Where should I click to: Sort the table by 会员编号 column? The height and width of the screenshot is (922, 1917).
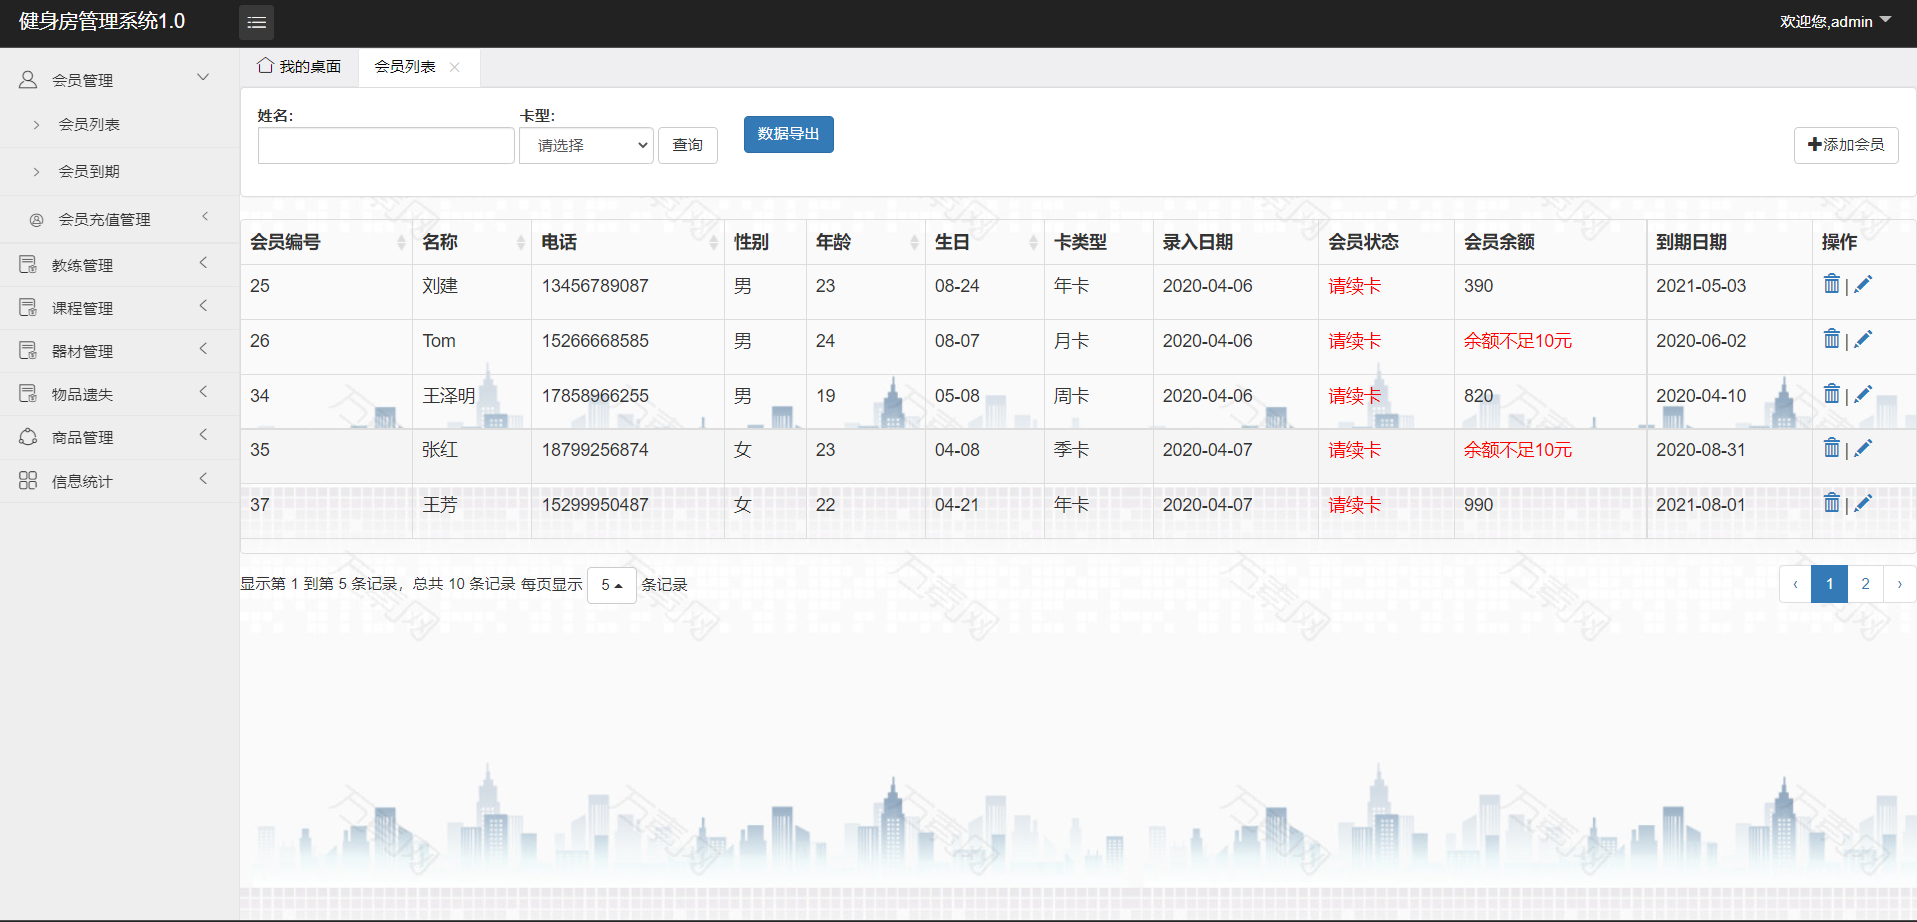pyautogui.click(x=326, y=242)
